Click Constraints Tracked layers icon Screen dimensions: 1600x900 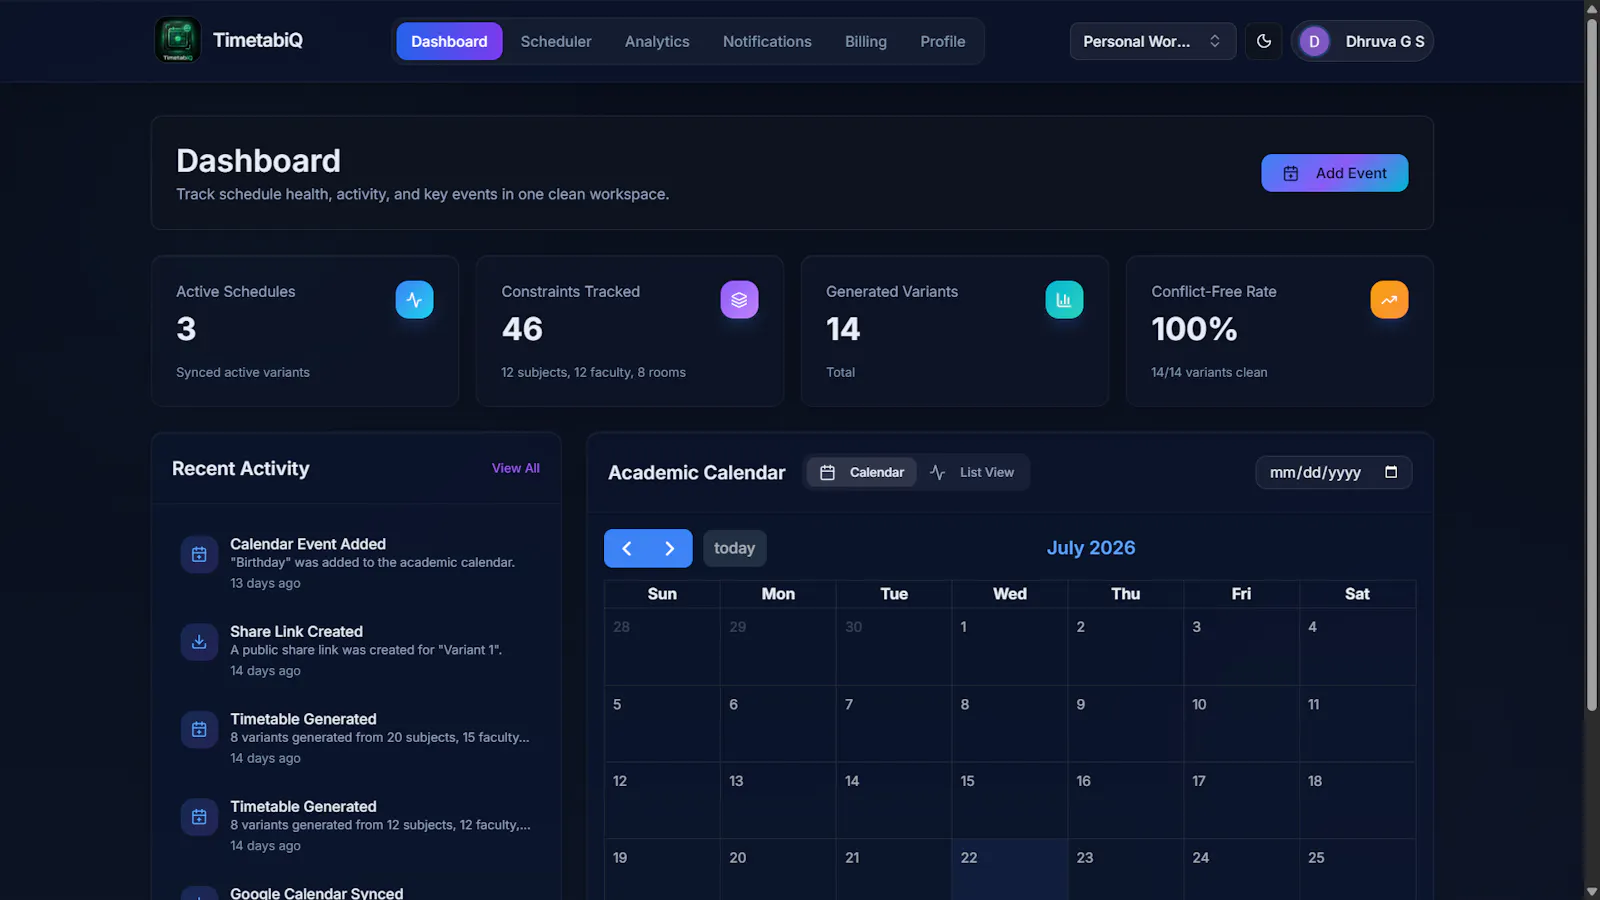[739, 299]
